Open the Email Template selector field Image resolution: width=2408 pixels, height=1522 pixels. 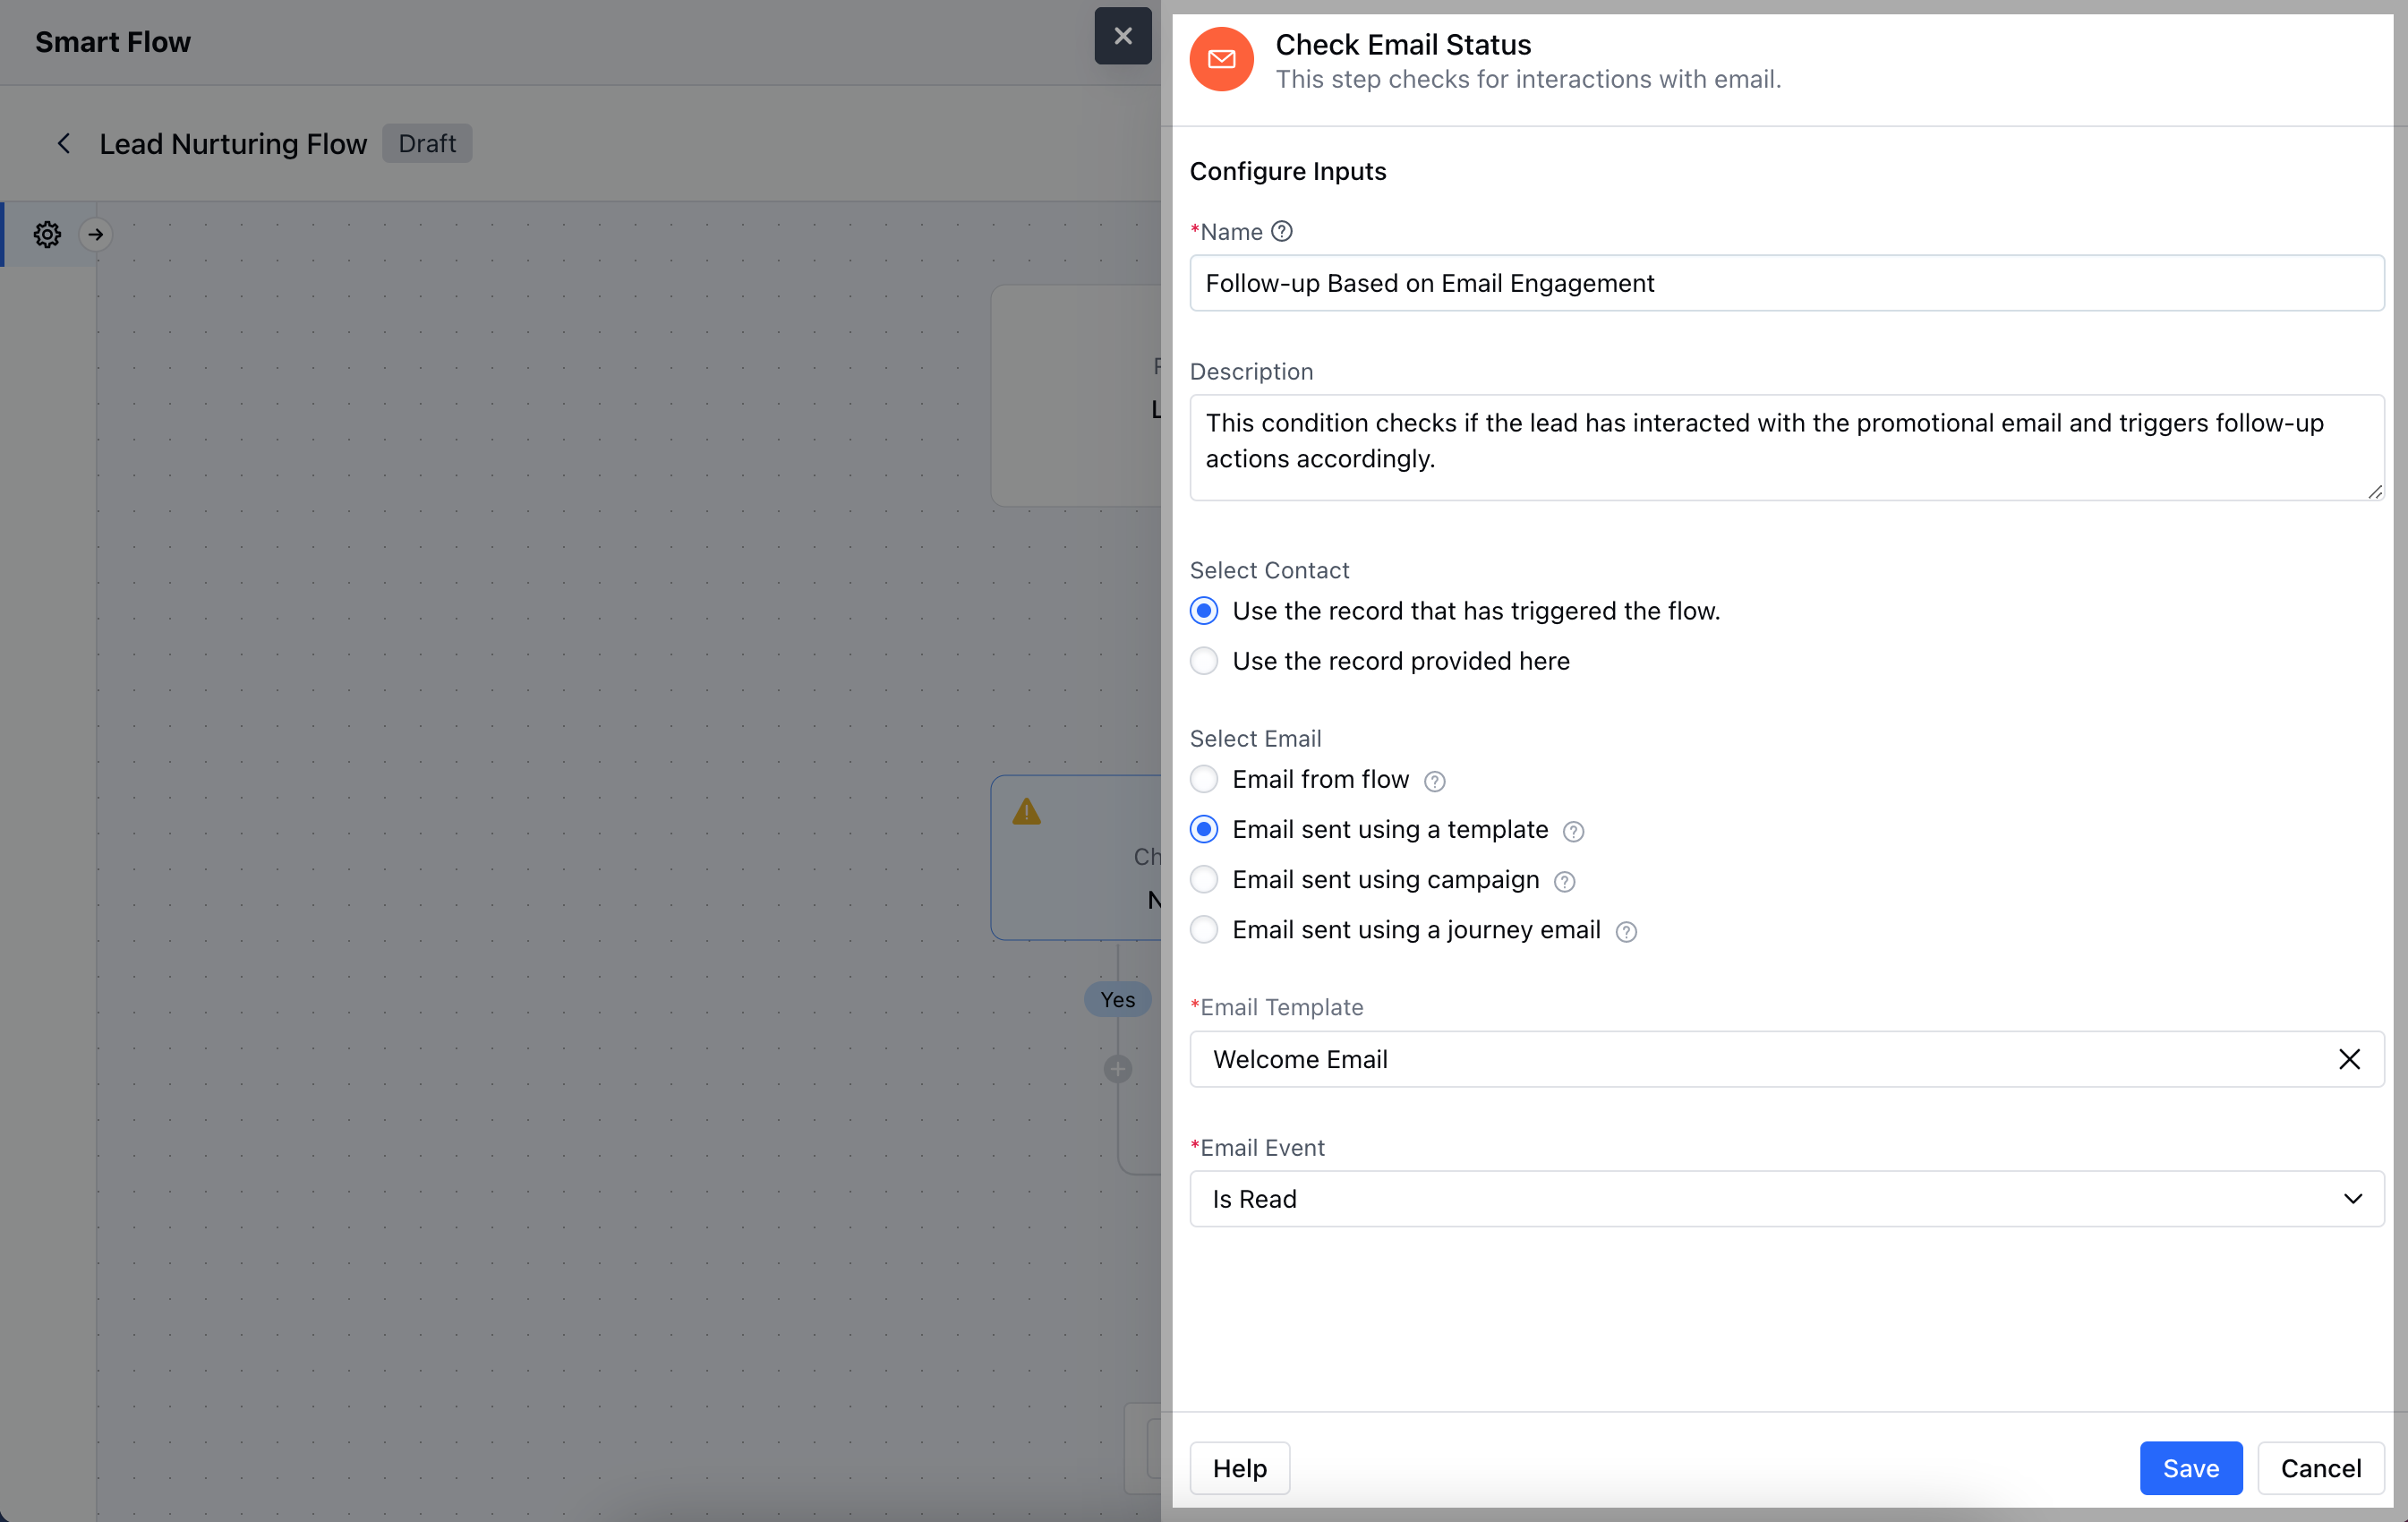1750,1059
